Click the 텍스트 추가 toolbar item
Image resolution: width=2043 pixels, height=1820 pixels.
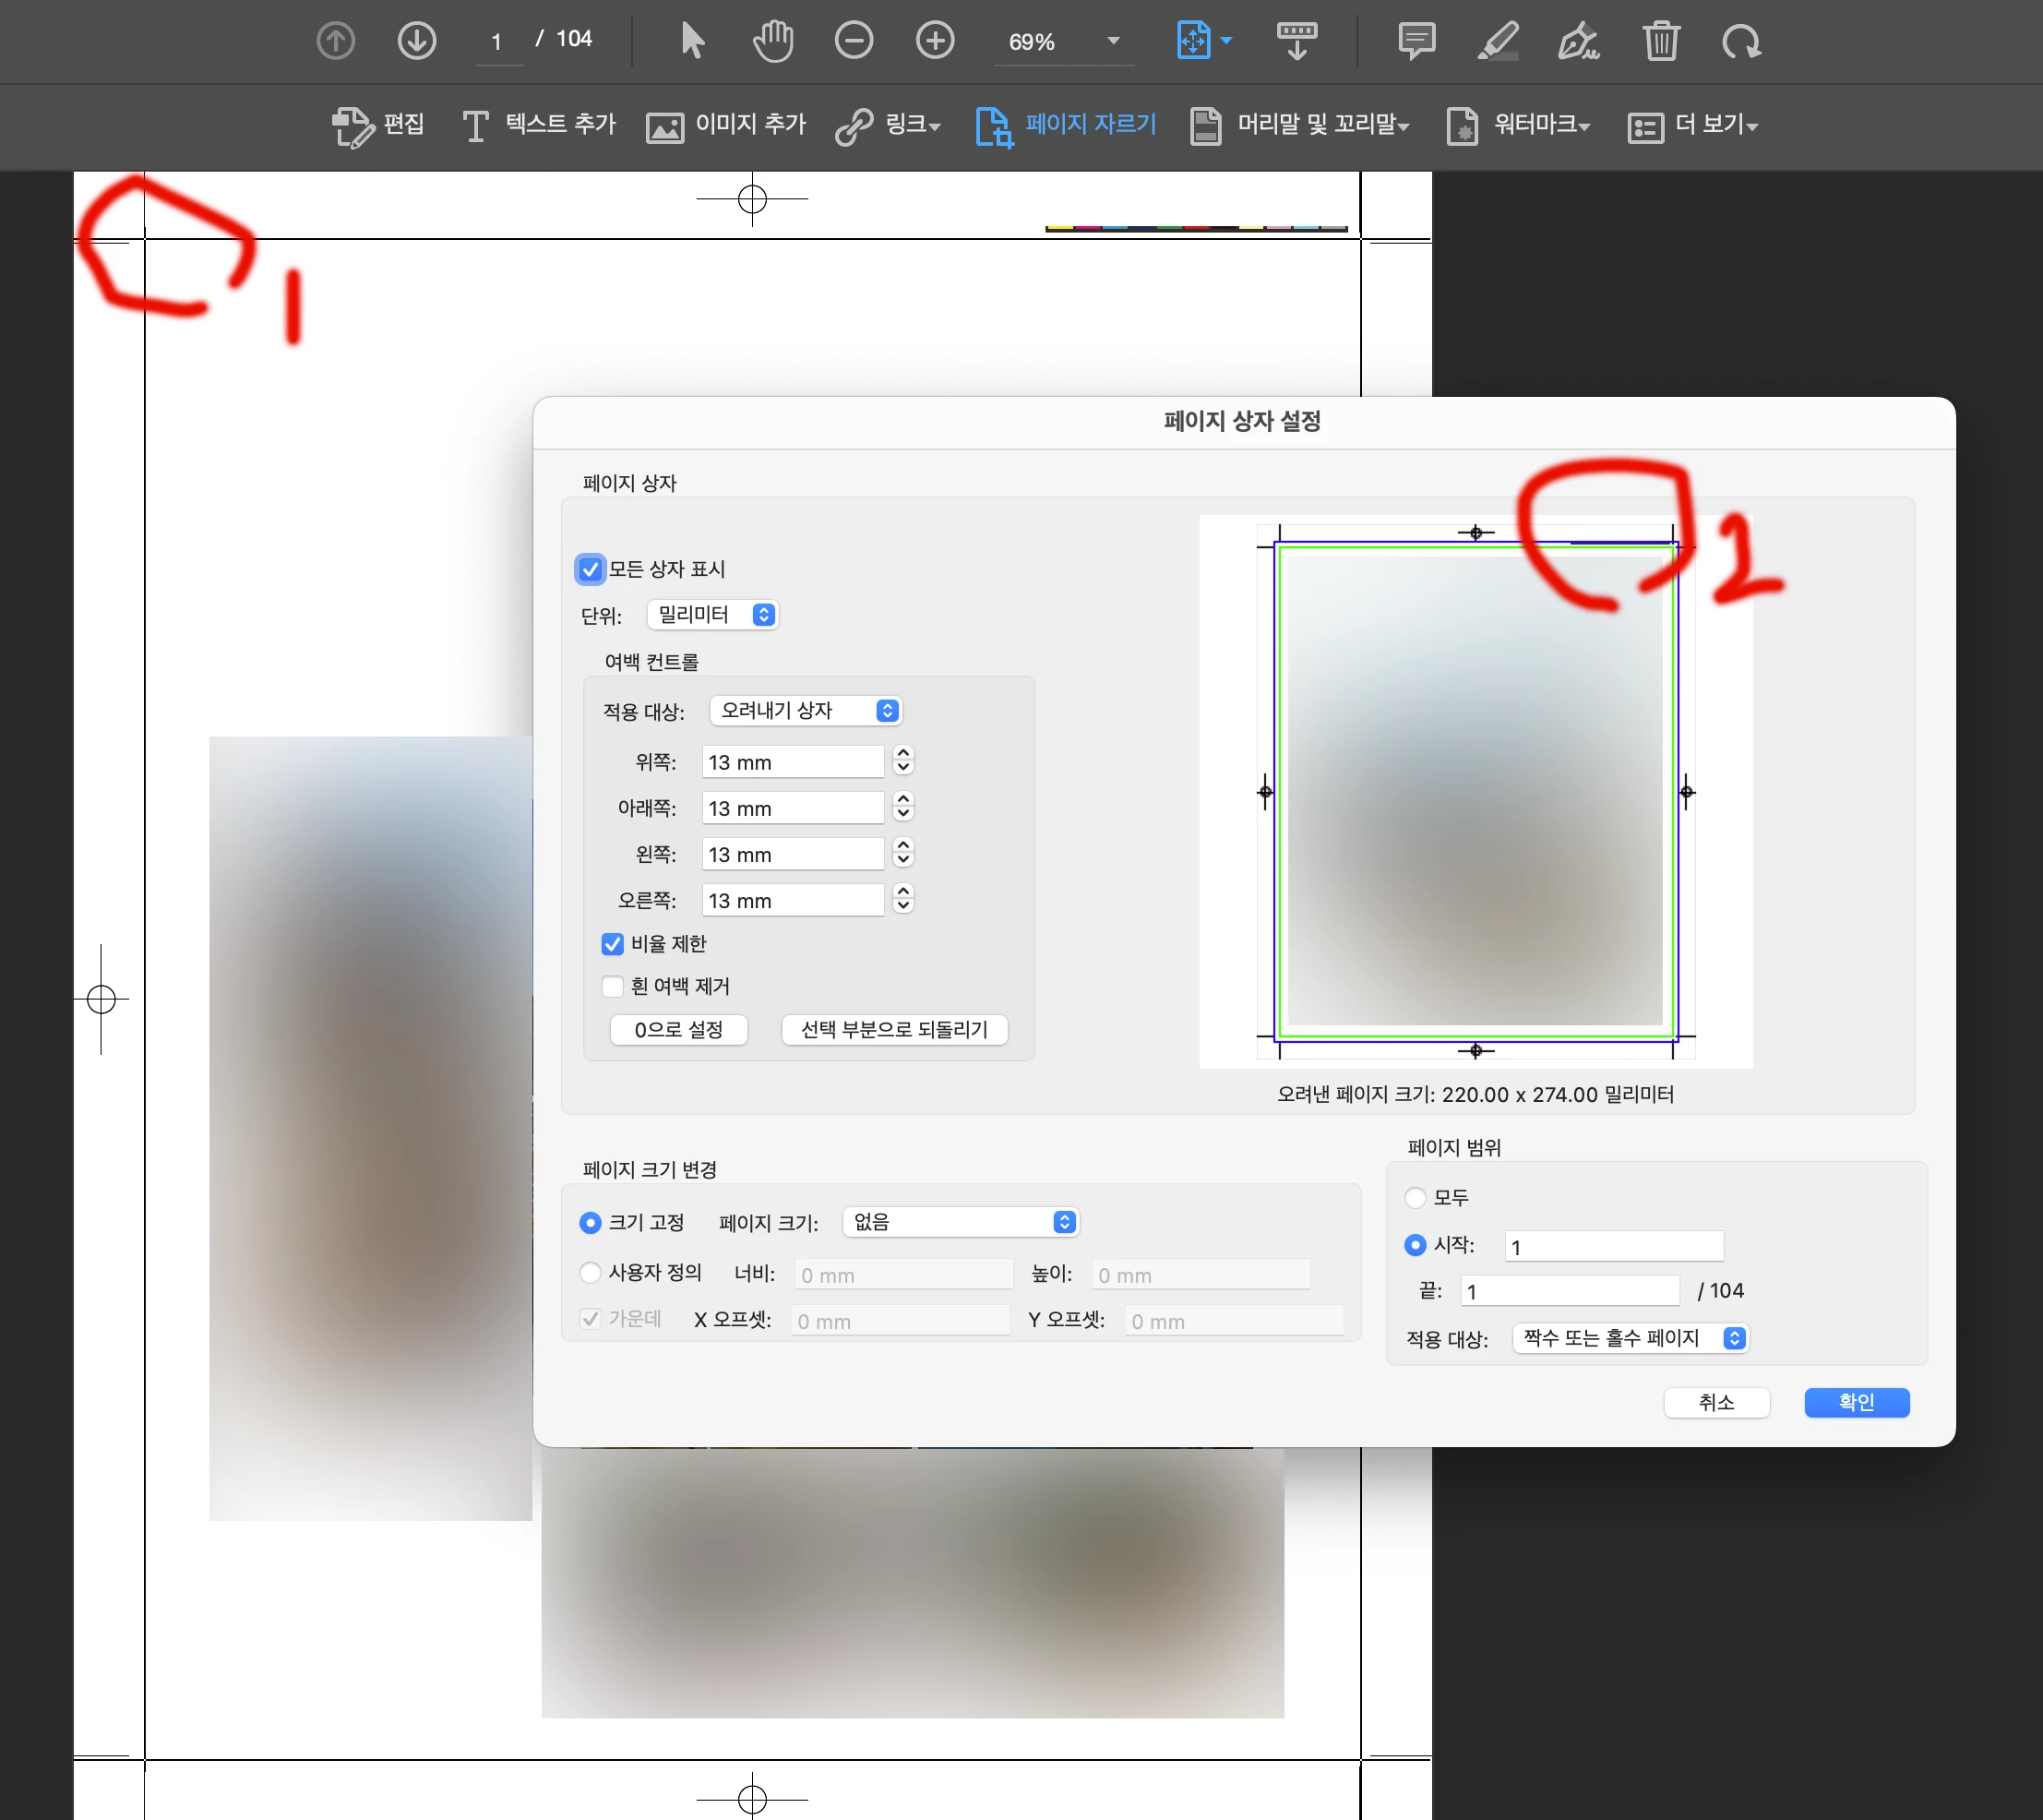click(x=539, y=125)
